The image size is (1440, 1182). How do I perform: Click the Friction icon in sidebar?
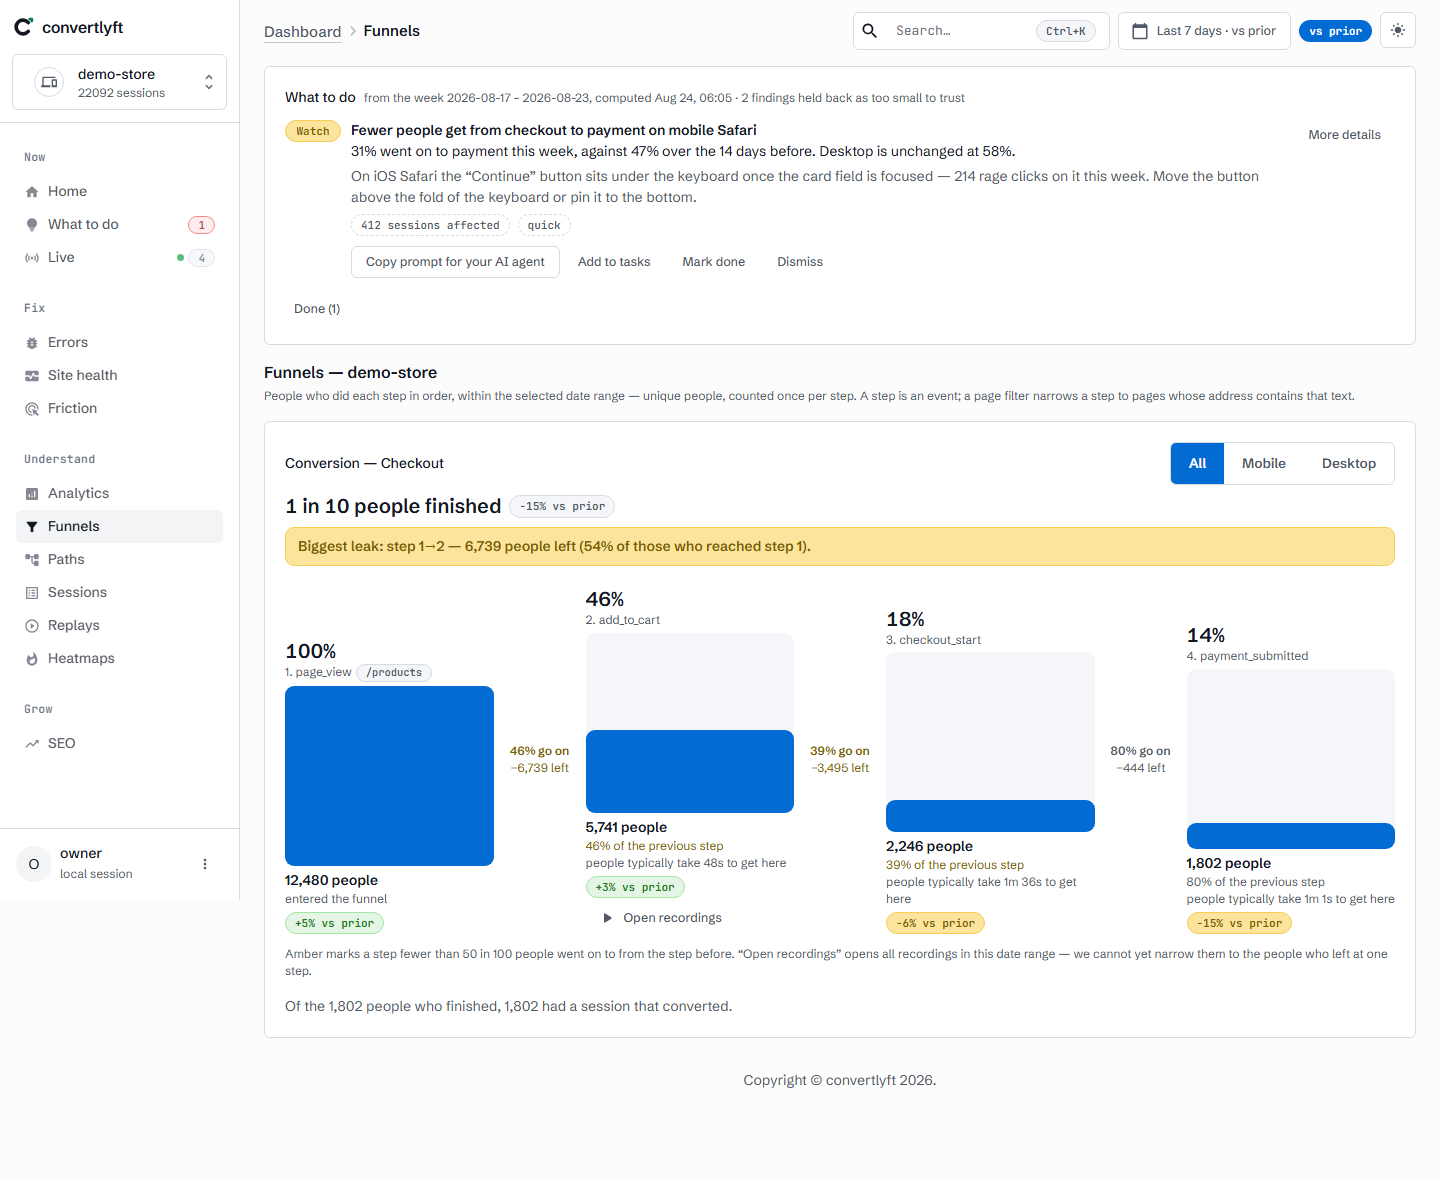[32, 409]
